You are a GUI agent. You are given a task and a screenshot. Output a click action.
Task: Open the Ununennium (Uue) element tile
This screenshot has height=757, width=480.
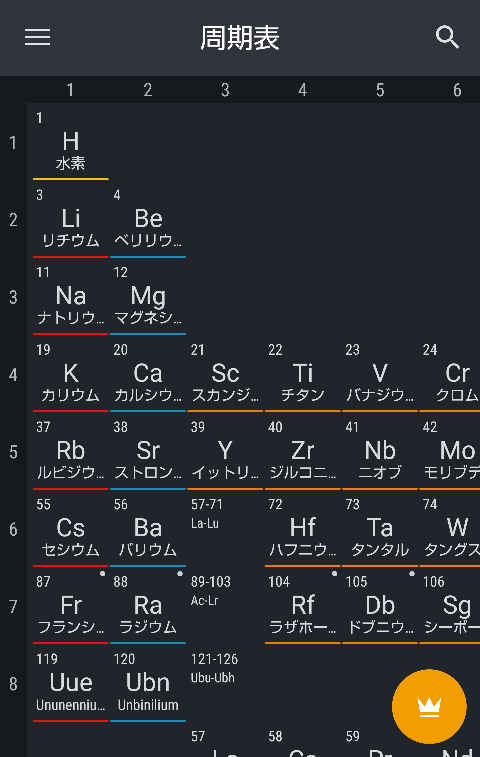71,686
